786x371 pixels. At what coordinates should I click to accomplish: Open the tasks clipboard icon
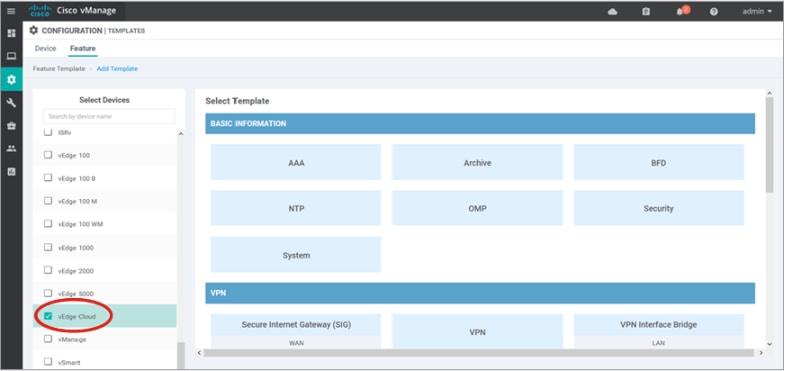coord(646,12)
